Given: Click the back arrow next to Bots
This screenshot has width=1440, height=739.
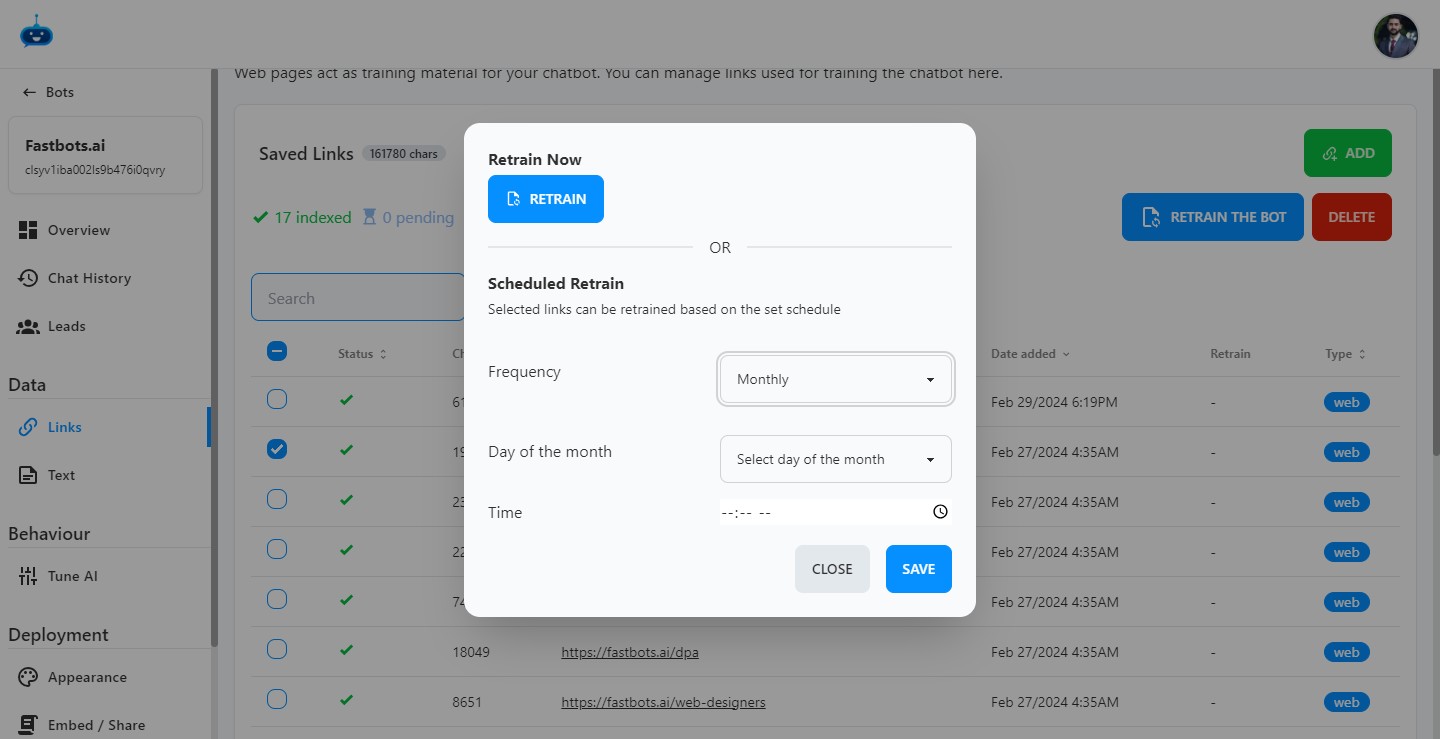Looking at the screenshot, I should pos(28,91).
